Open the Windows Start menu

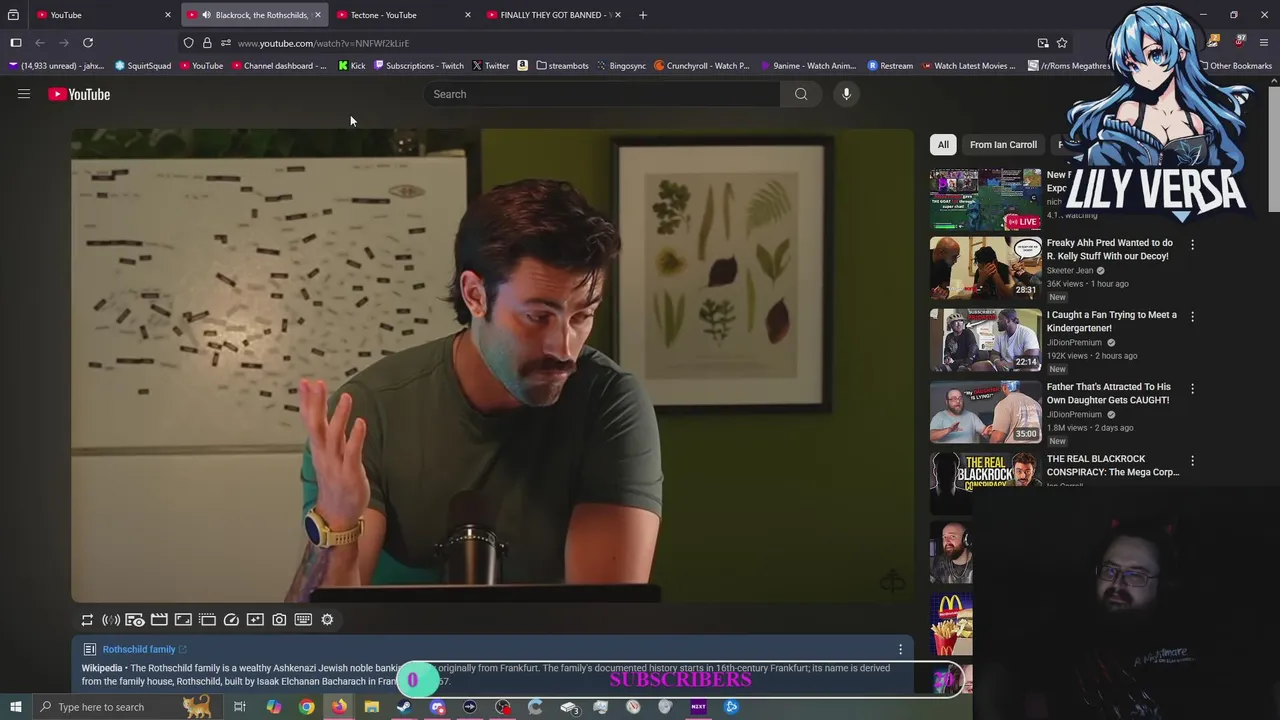(15, 707)
